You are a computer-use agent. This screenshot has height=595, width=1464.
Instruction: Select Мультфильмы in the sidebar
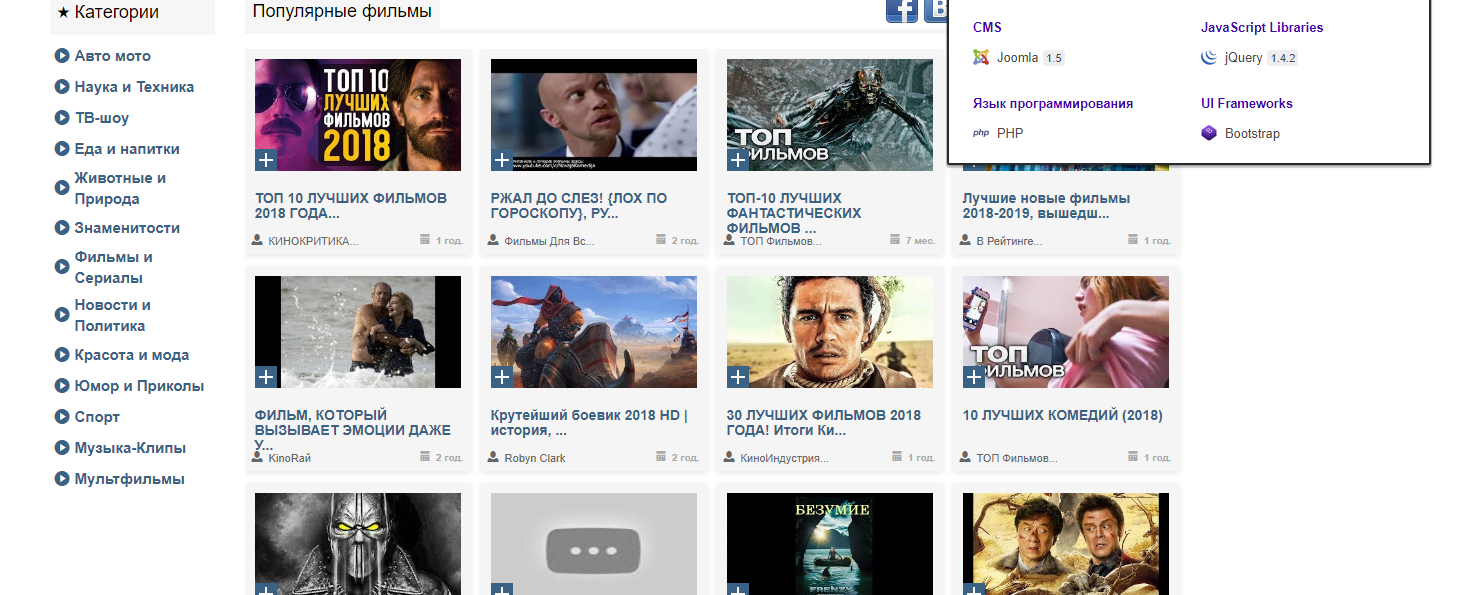pyautogui.click(x=129, y=479)
